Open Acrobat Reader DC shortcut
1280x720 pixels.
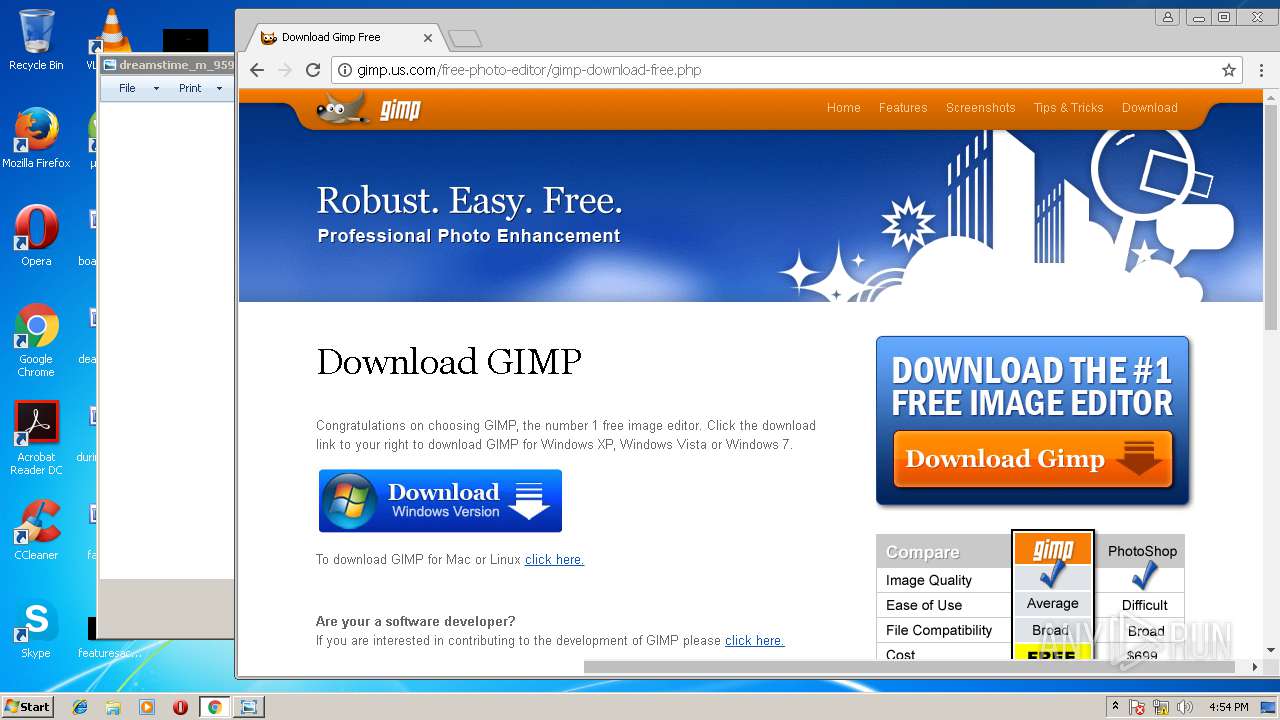[36, 438]
